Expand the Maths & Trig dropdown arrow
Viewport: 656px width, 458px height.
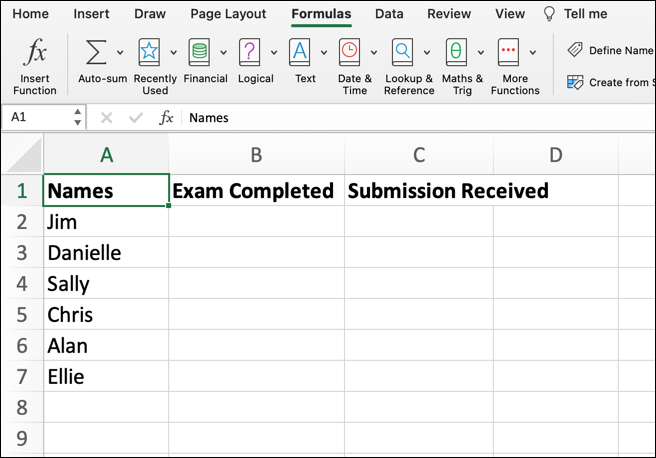[x=481, y=52]
